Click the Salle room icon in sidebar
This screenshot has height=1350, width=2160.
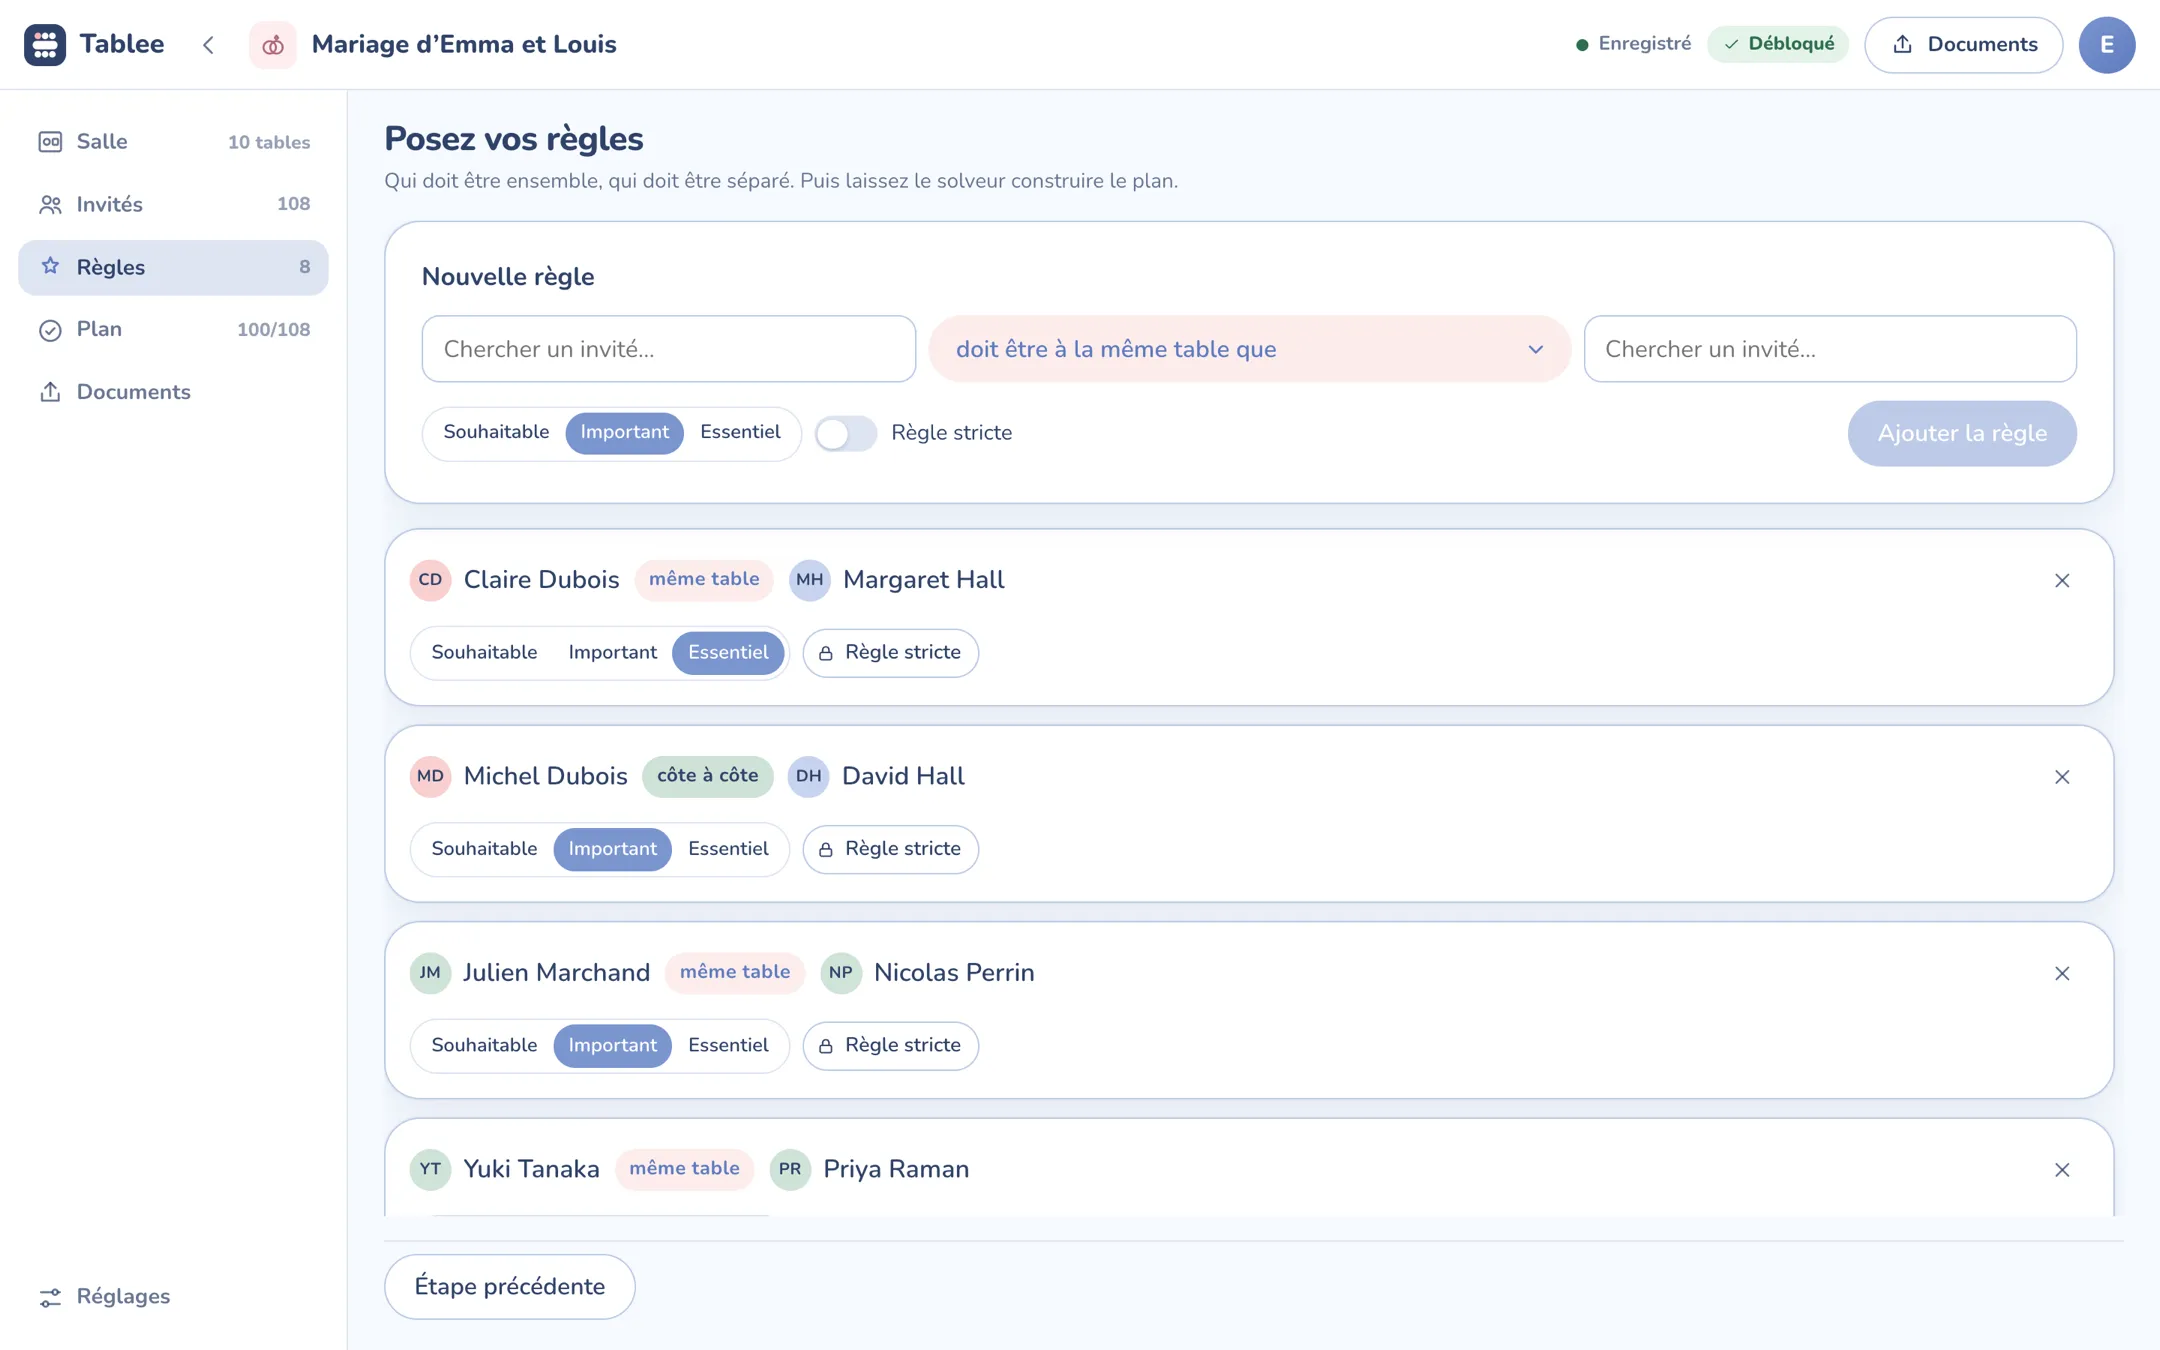point(50,142)
